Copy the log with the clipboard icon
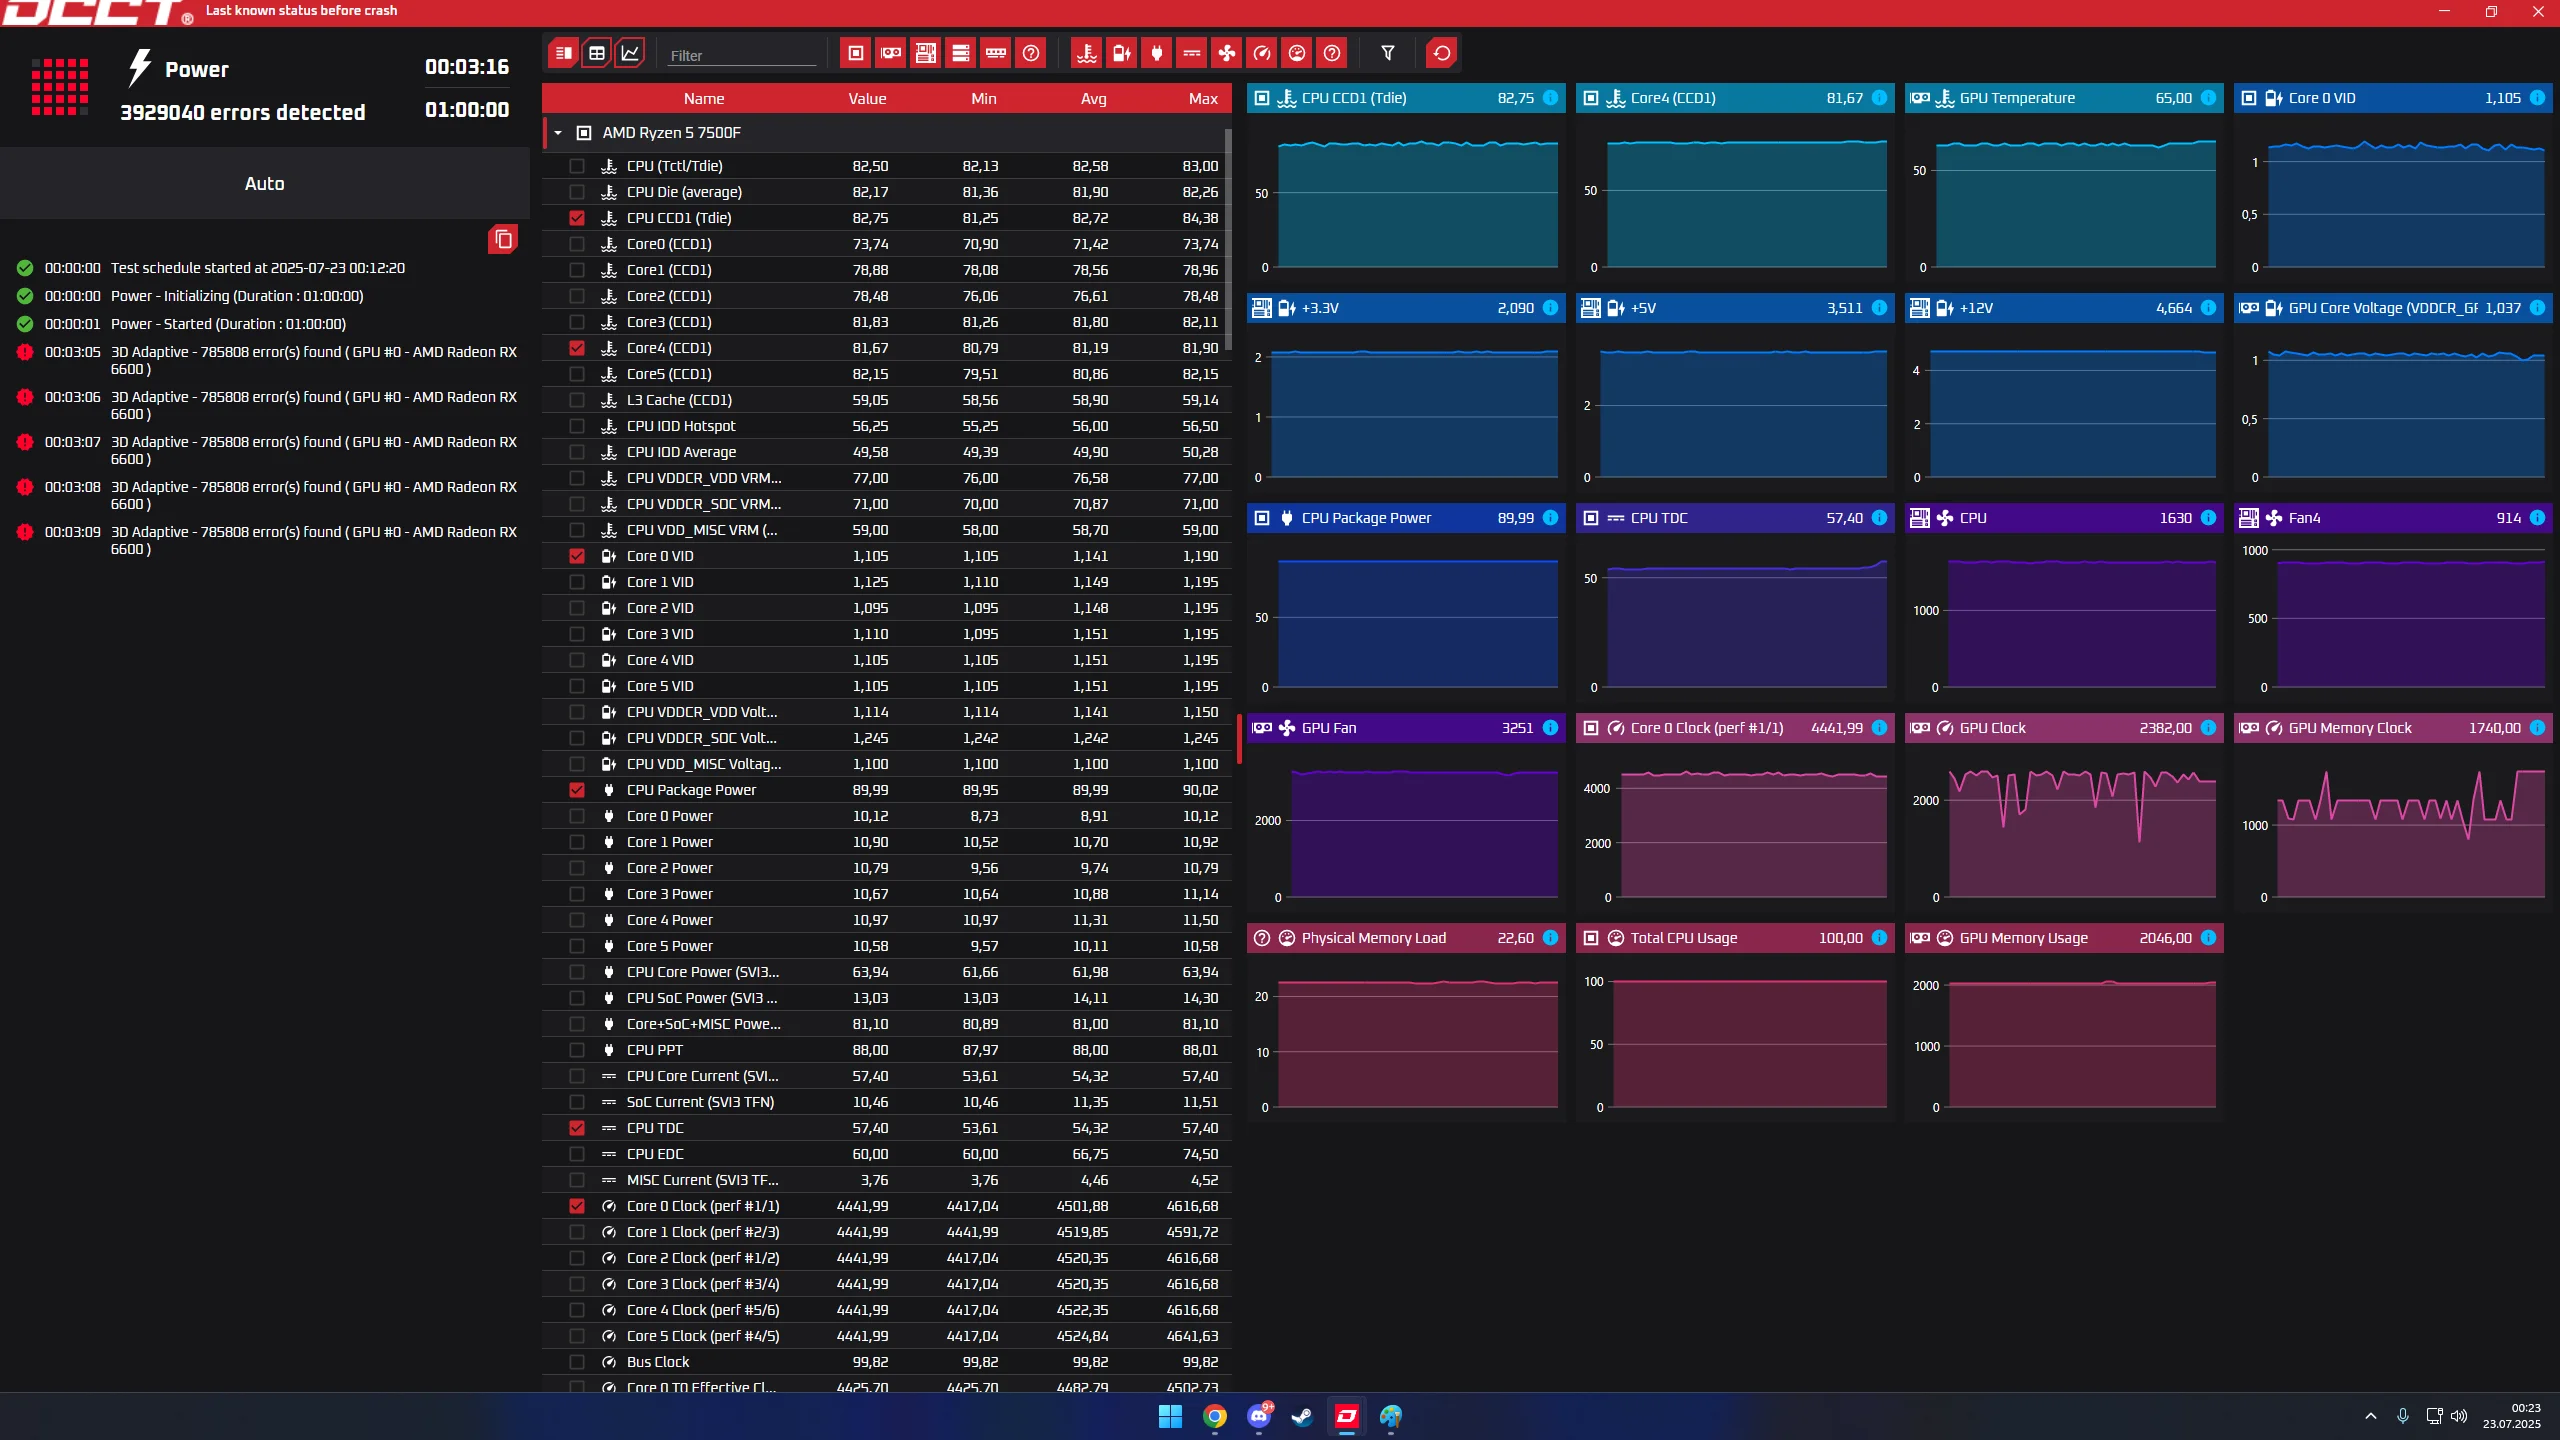The height and width of the screenshot is (1440, 2560). click(x=503, y=239)
